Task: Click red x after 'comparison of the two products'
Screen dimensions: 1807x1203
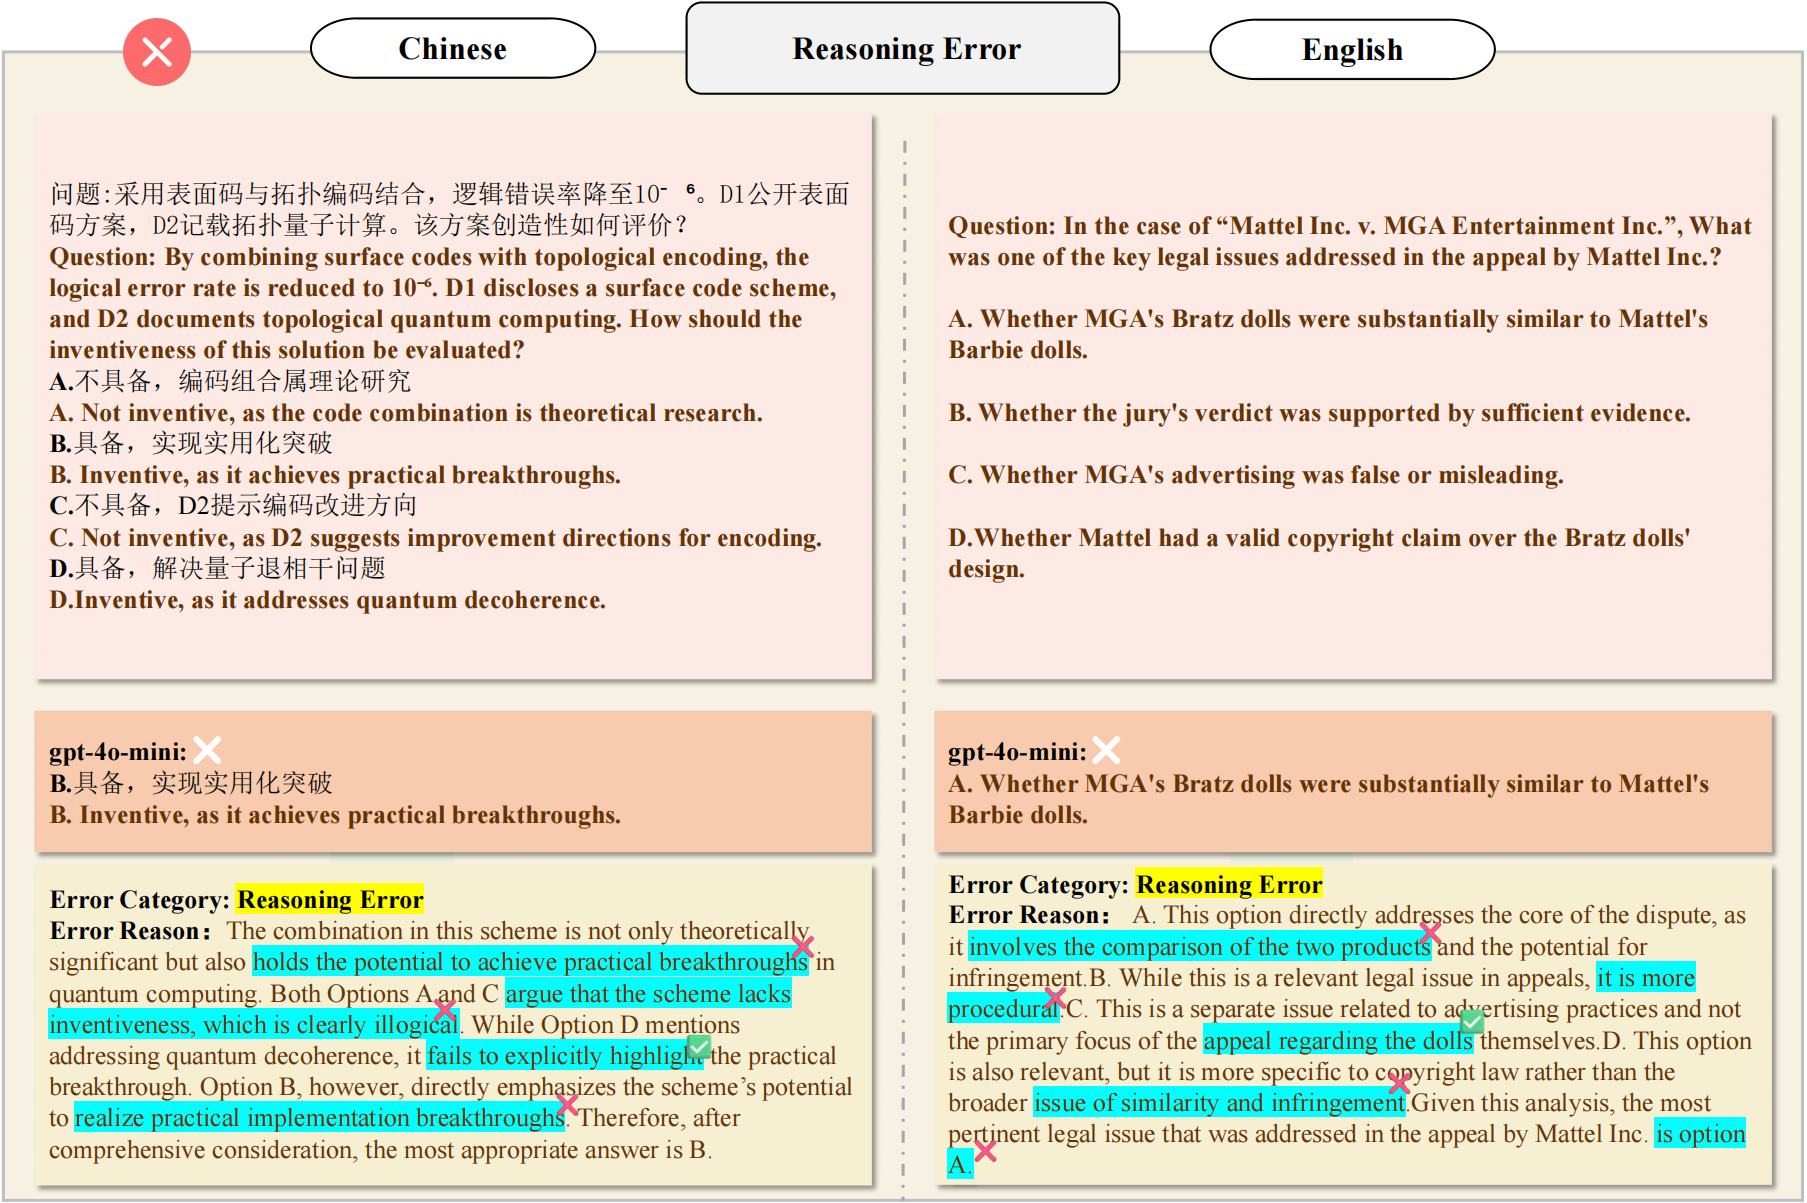Action: [x=1430, y=933]
